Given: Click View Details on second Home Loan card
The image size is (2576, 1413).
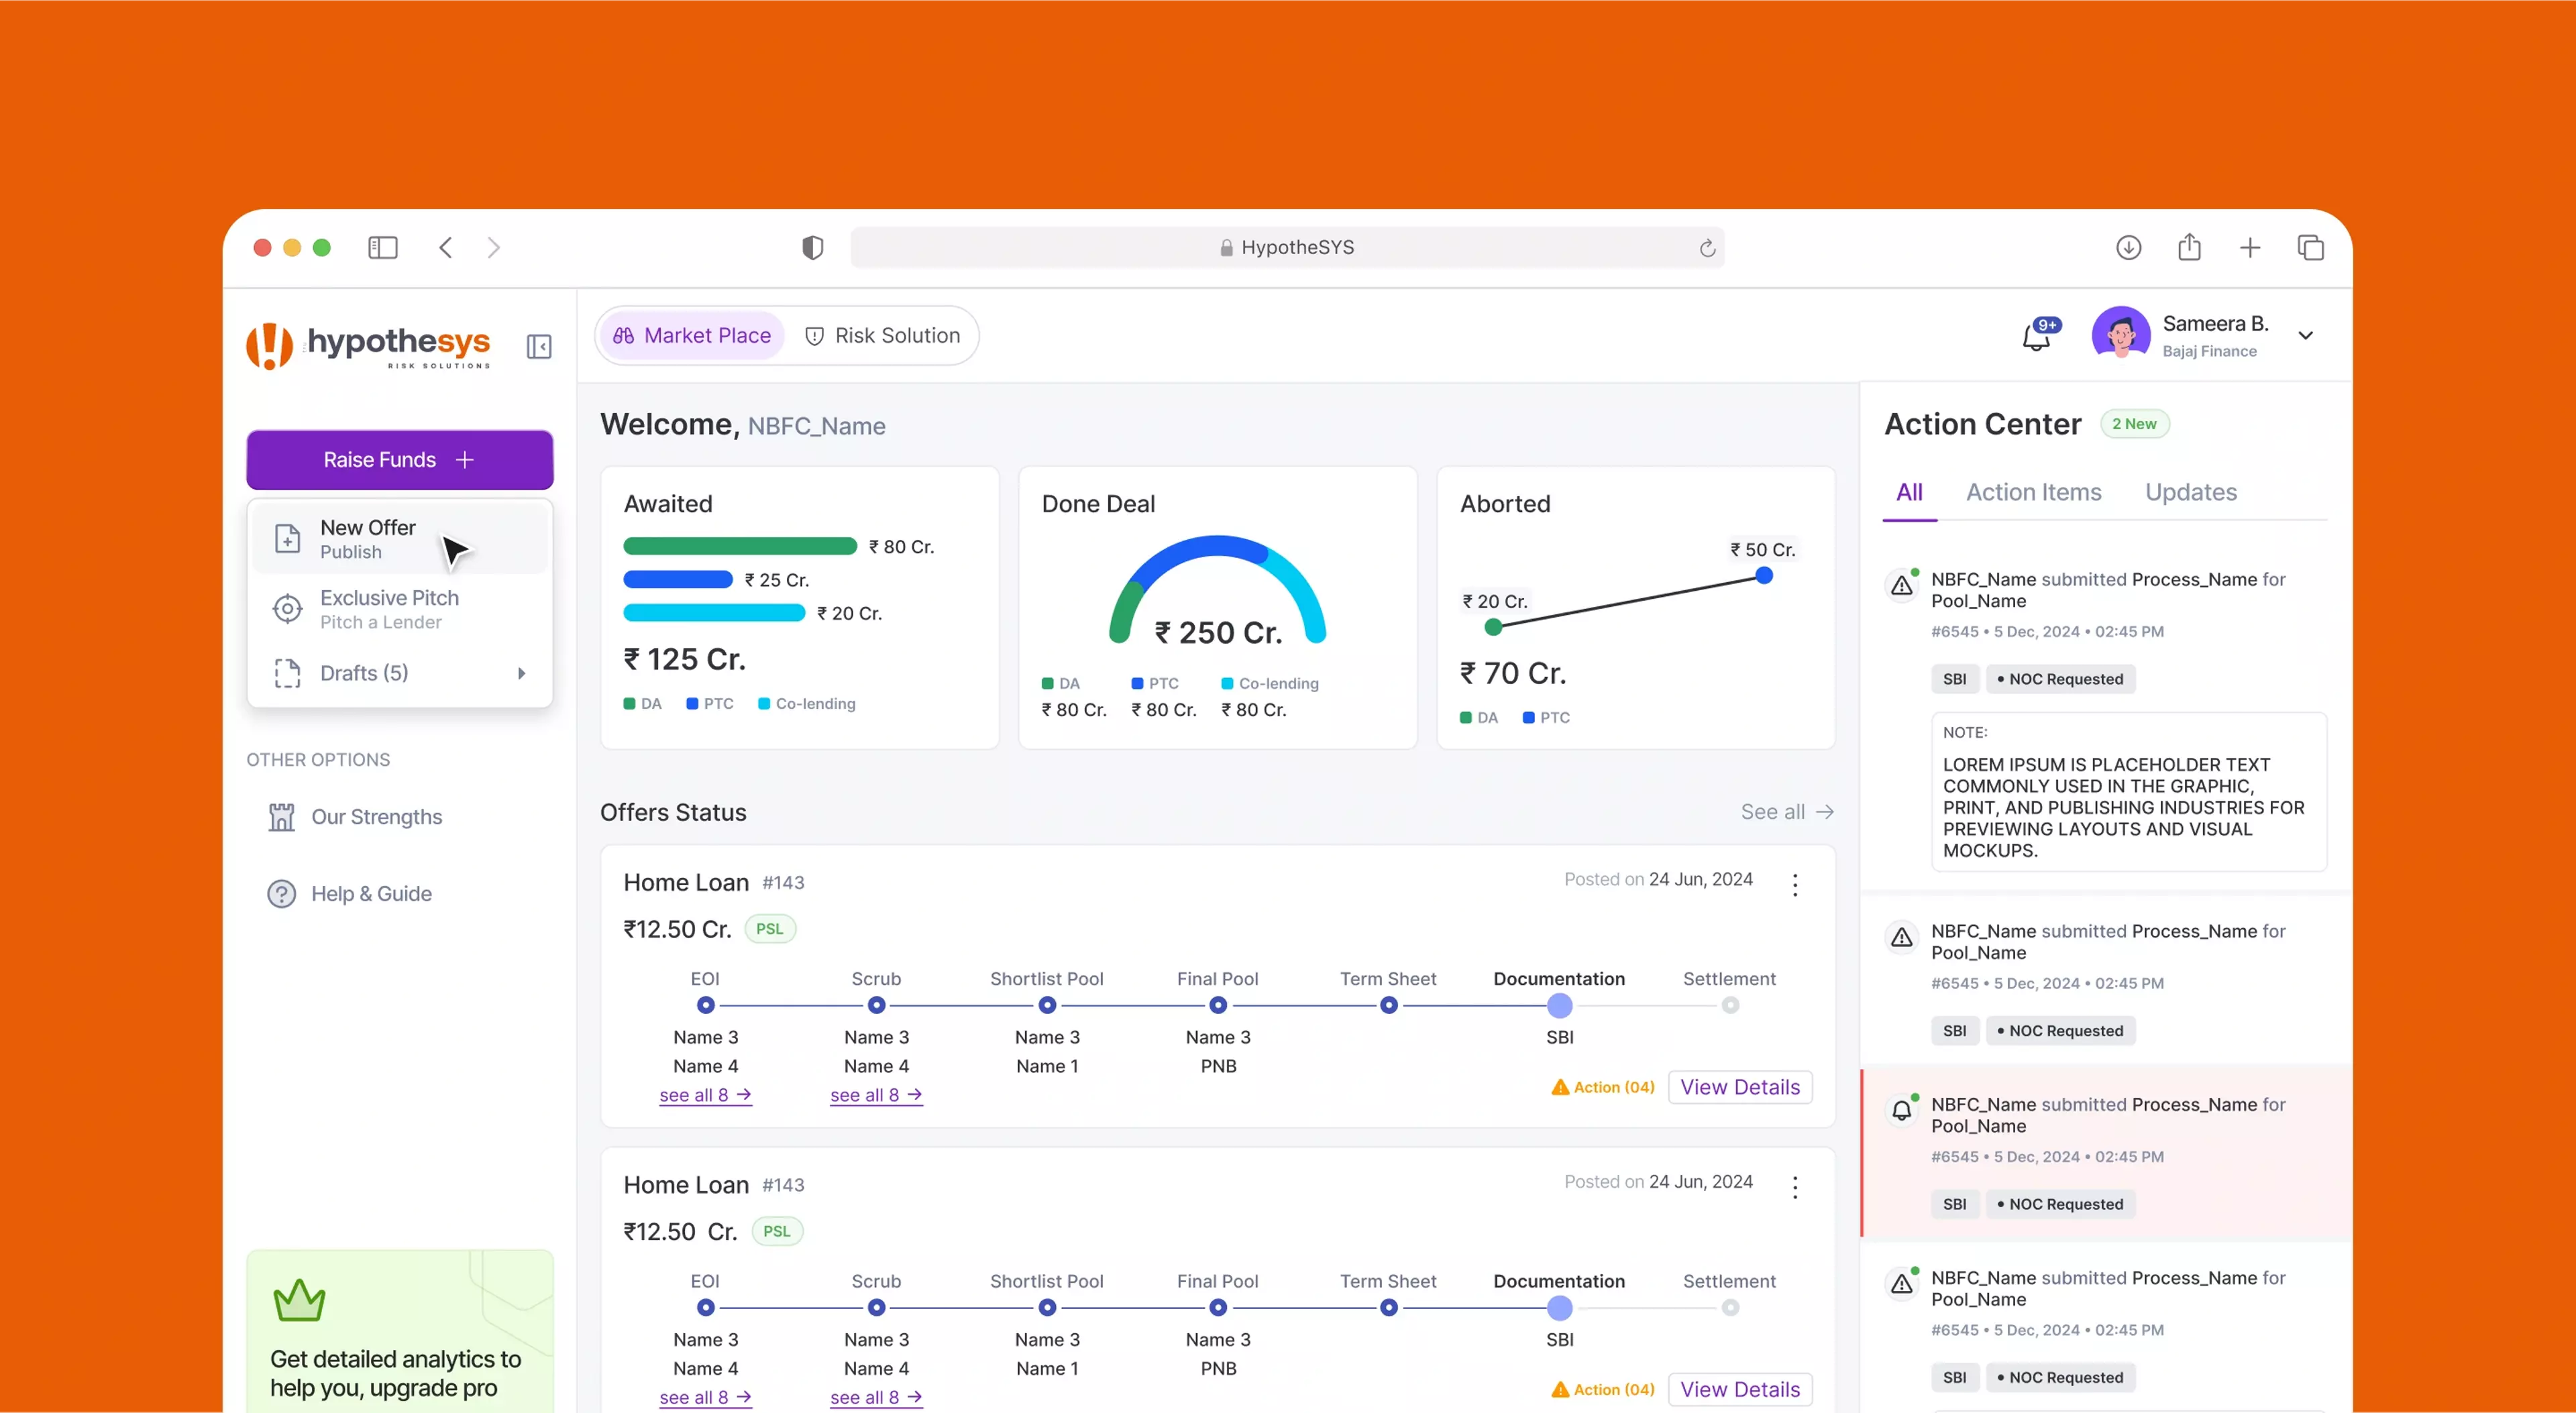Looking at the screenshot, I should [1740, 1389].
